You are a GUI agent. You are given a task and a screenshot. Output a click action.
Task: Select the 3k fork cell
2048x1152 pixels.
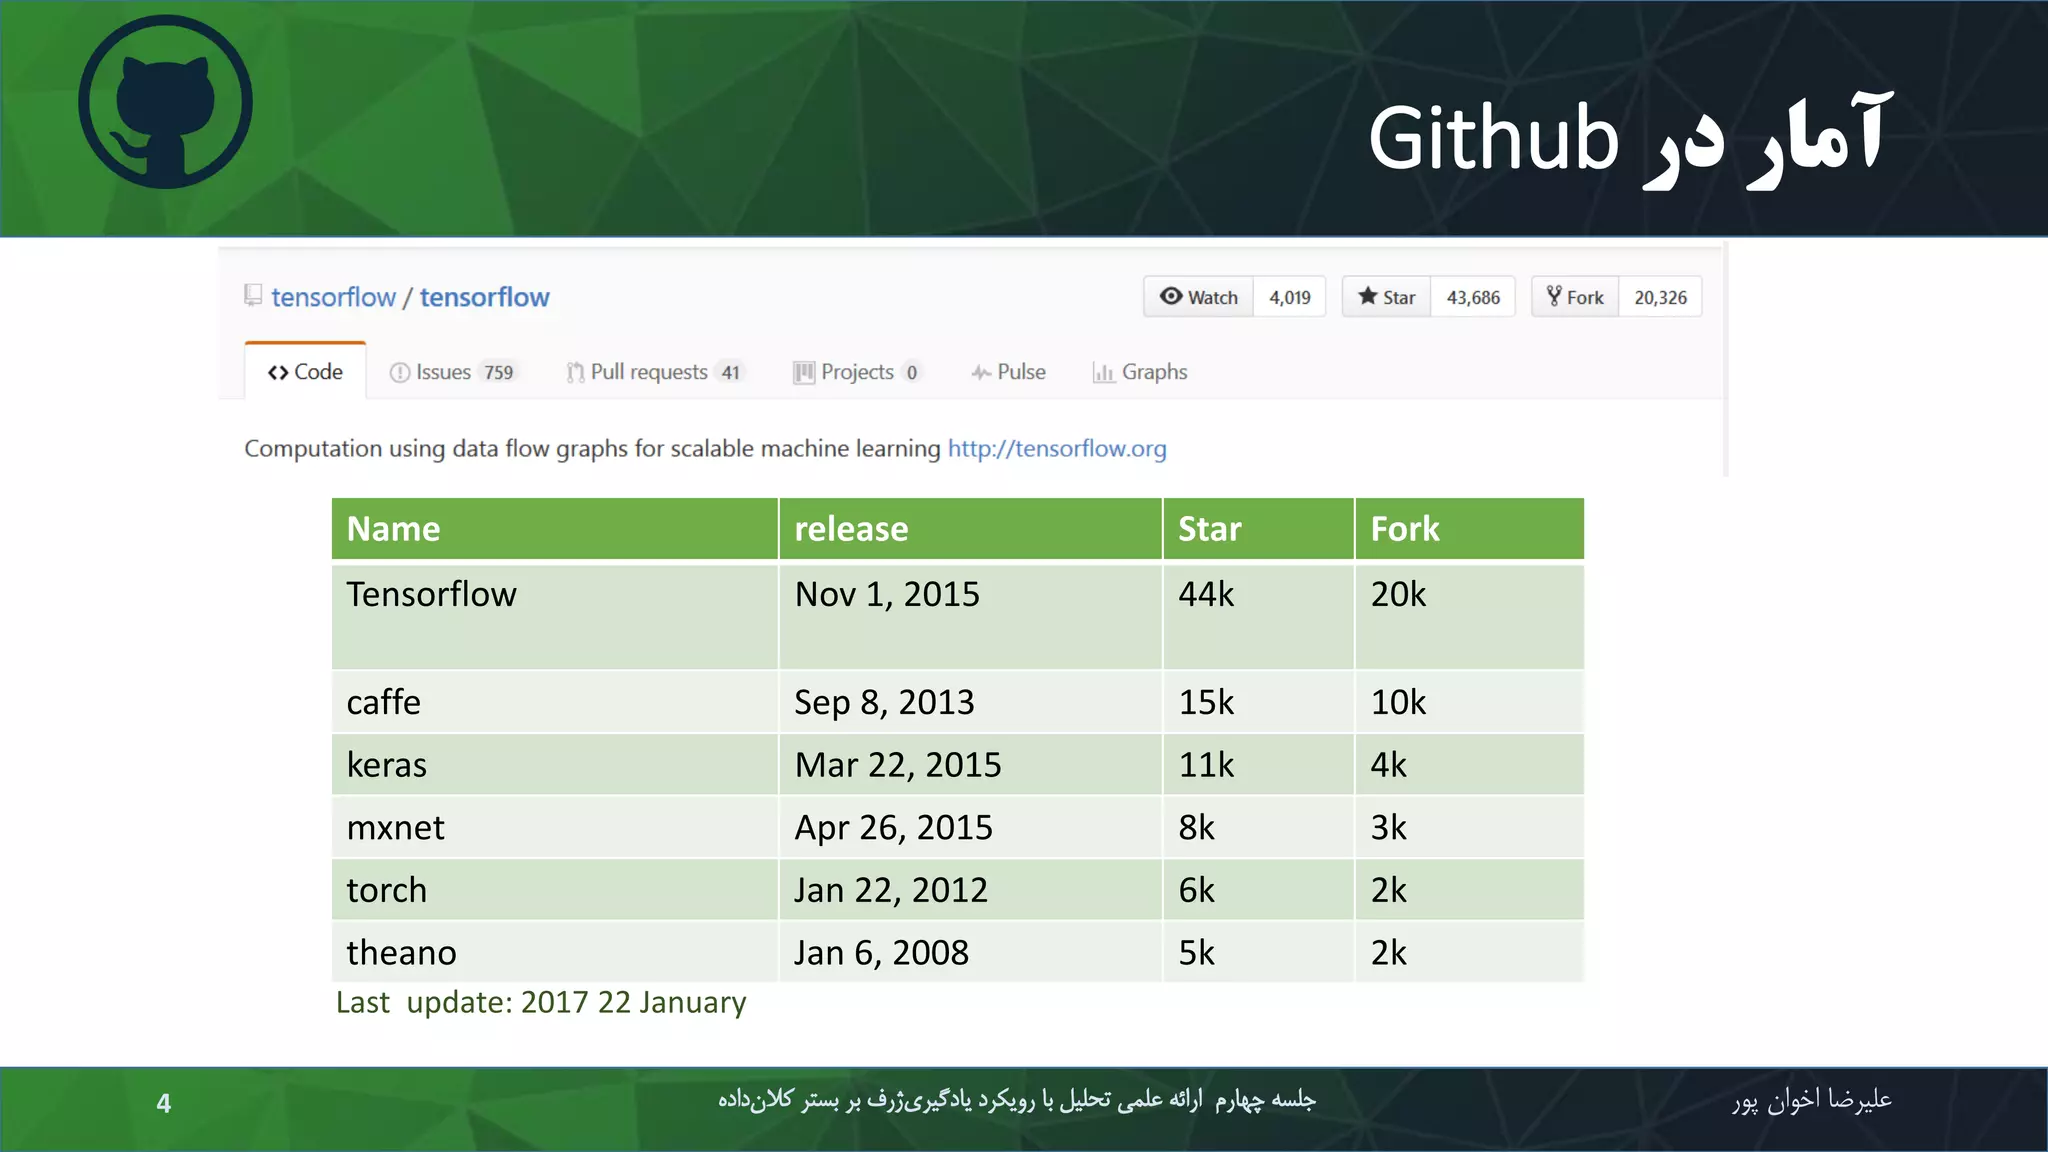[x=1470, y=827]
